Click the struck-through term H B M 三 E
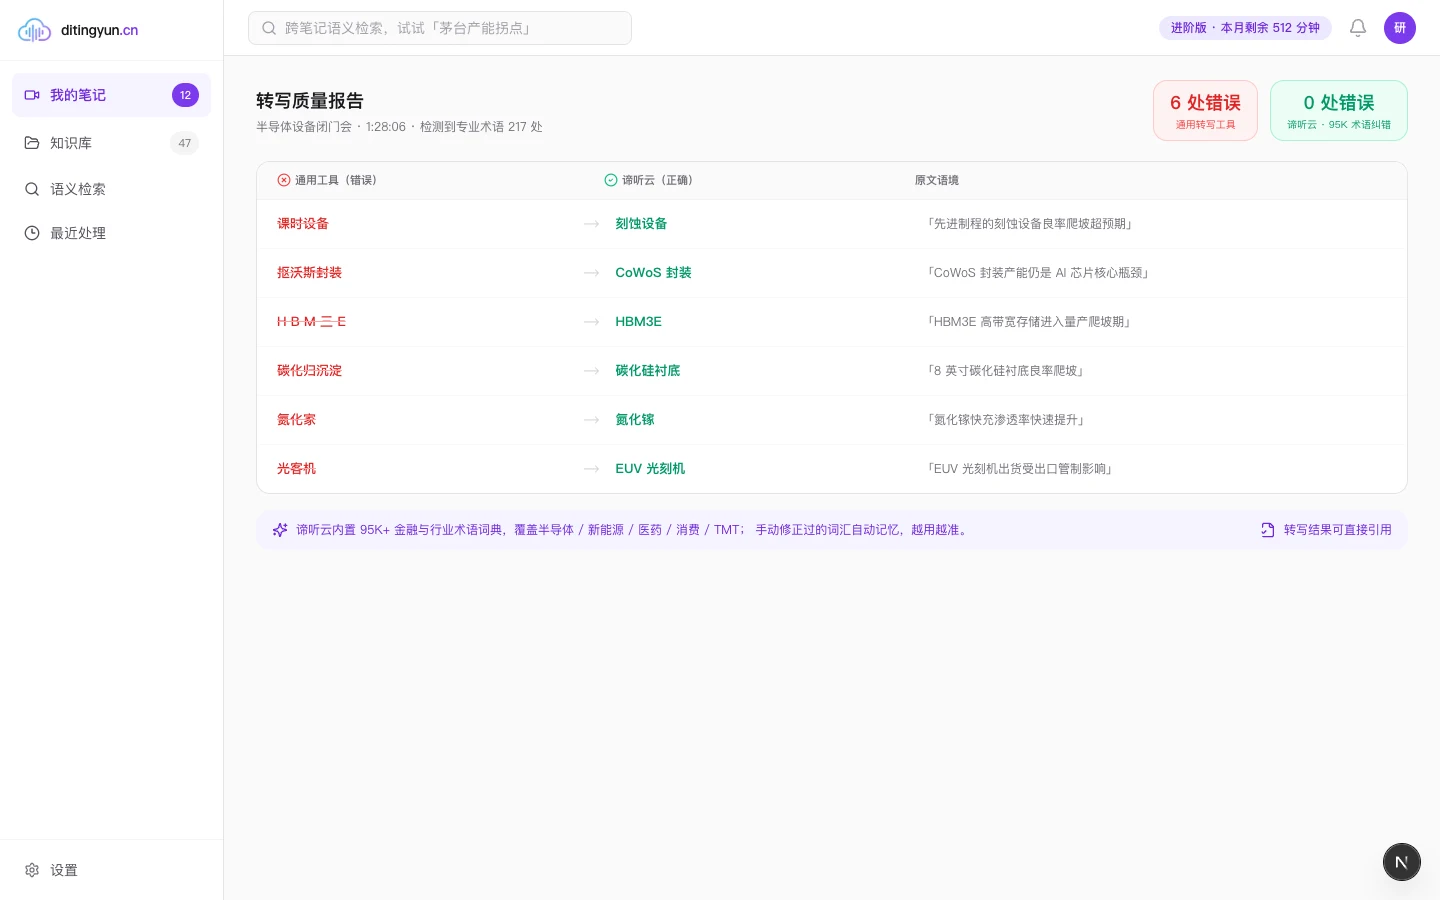The image size is (1440, 900). (311, 322)
